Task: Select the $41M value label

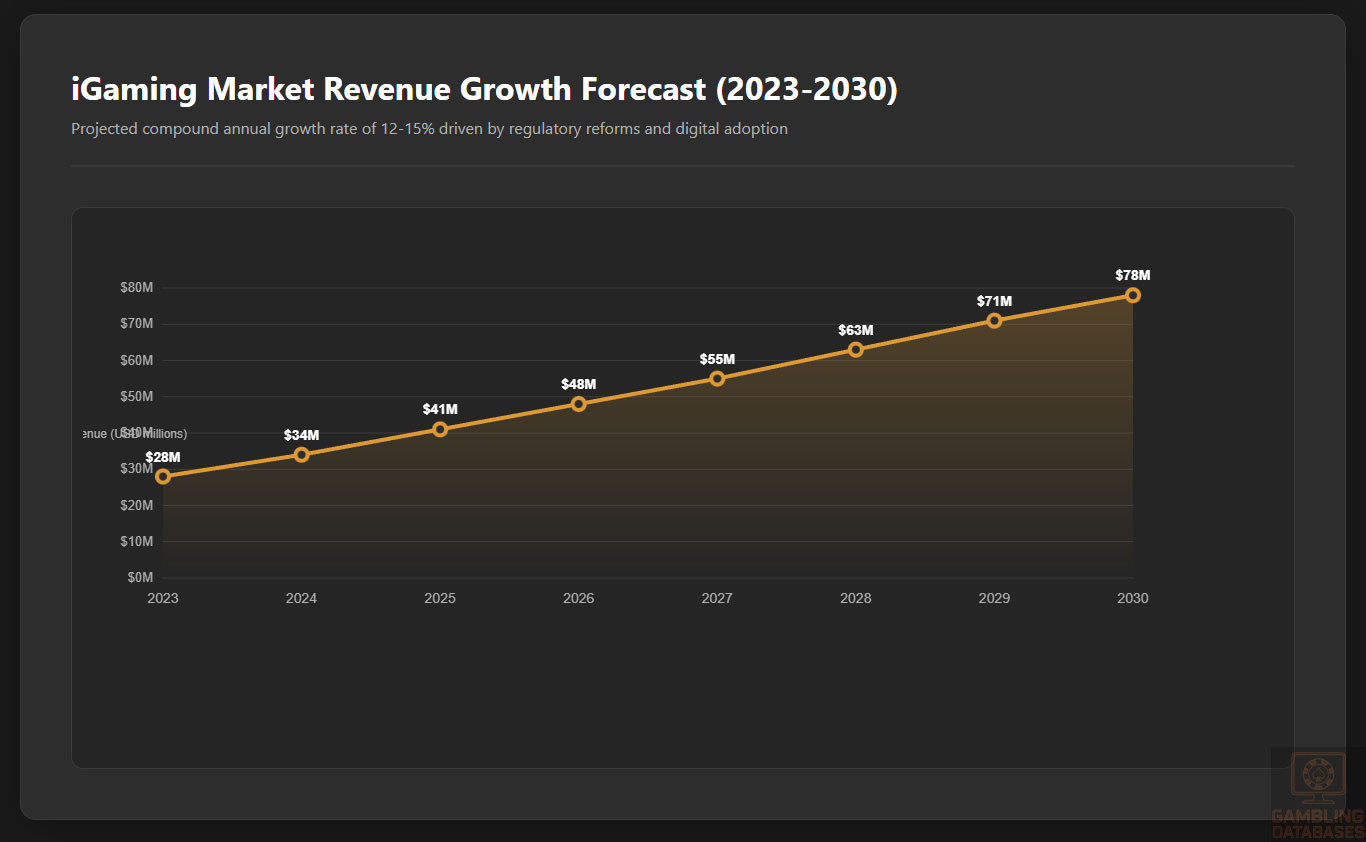Action: point(440,409)
